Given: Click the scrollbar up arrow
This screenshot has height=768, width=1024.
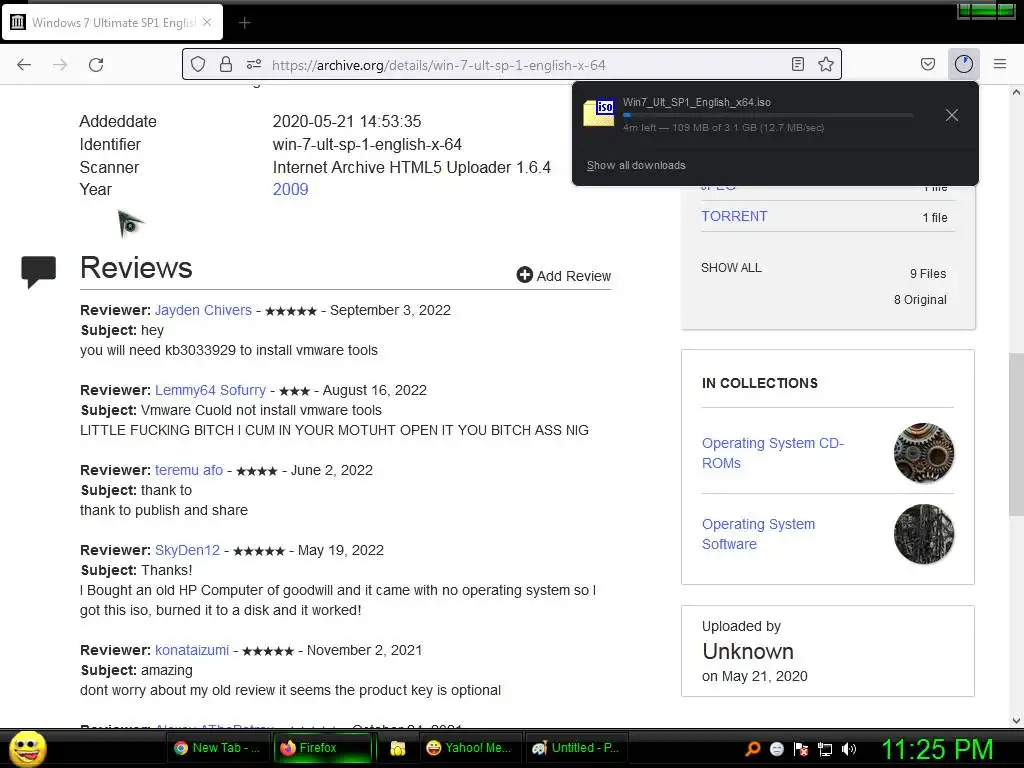Looking at the screenshot, I should (1016, 92).
